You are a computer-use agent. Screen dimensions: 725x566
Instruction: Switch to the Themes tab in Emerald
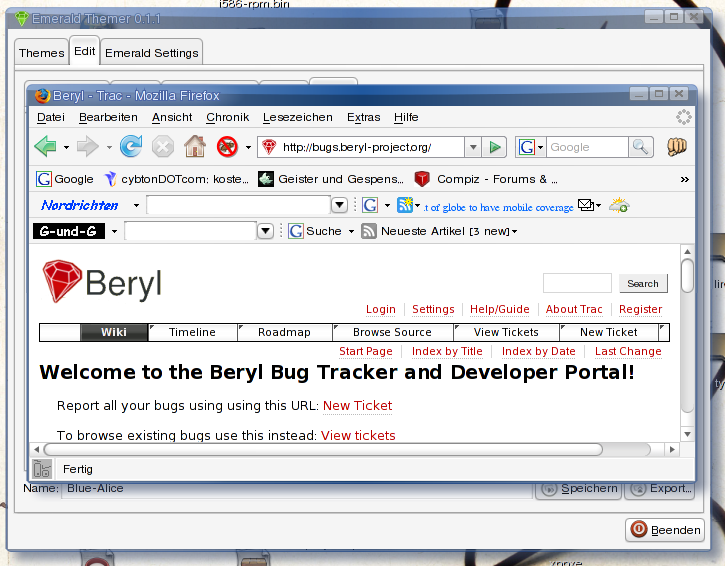42,53
